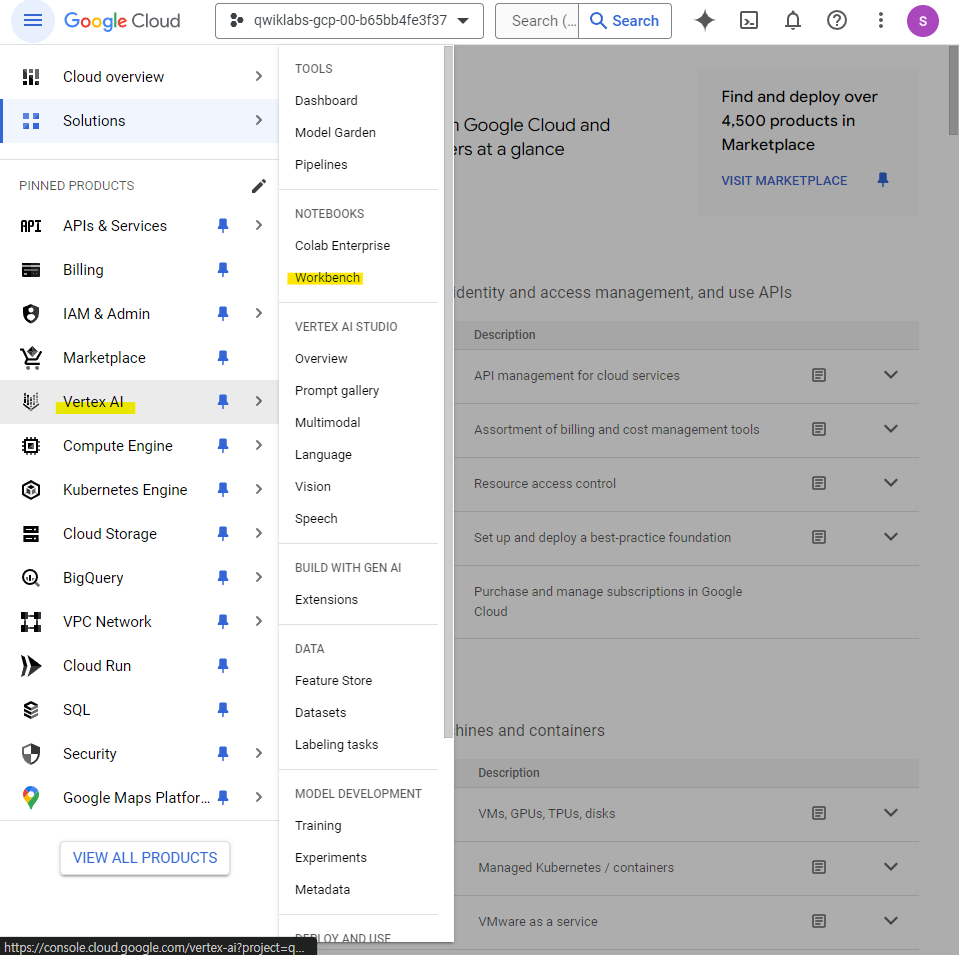
Task: Open Vertex AI pinned product
Action: point(139,402)
